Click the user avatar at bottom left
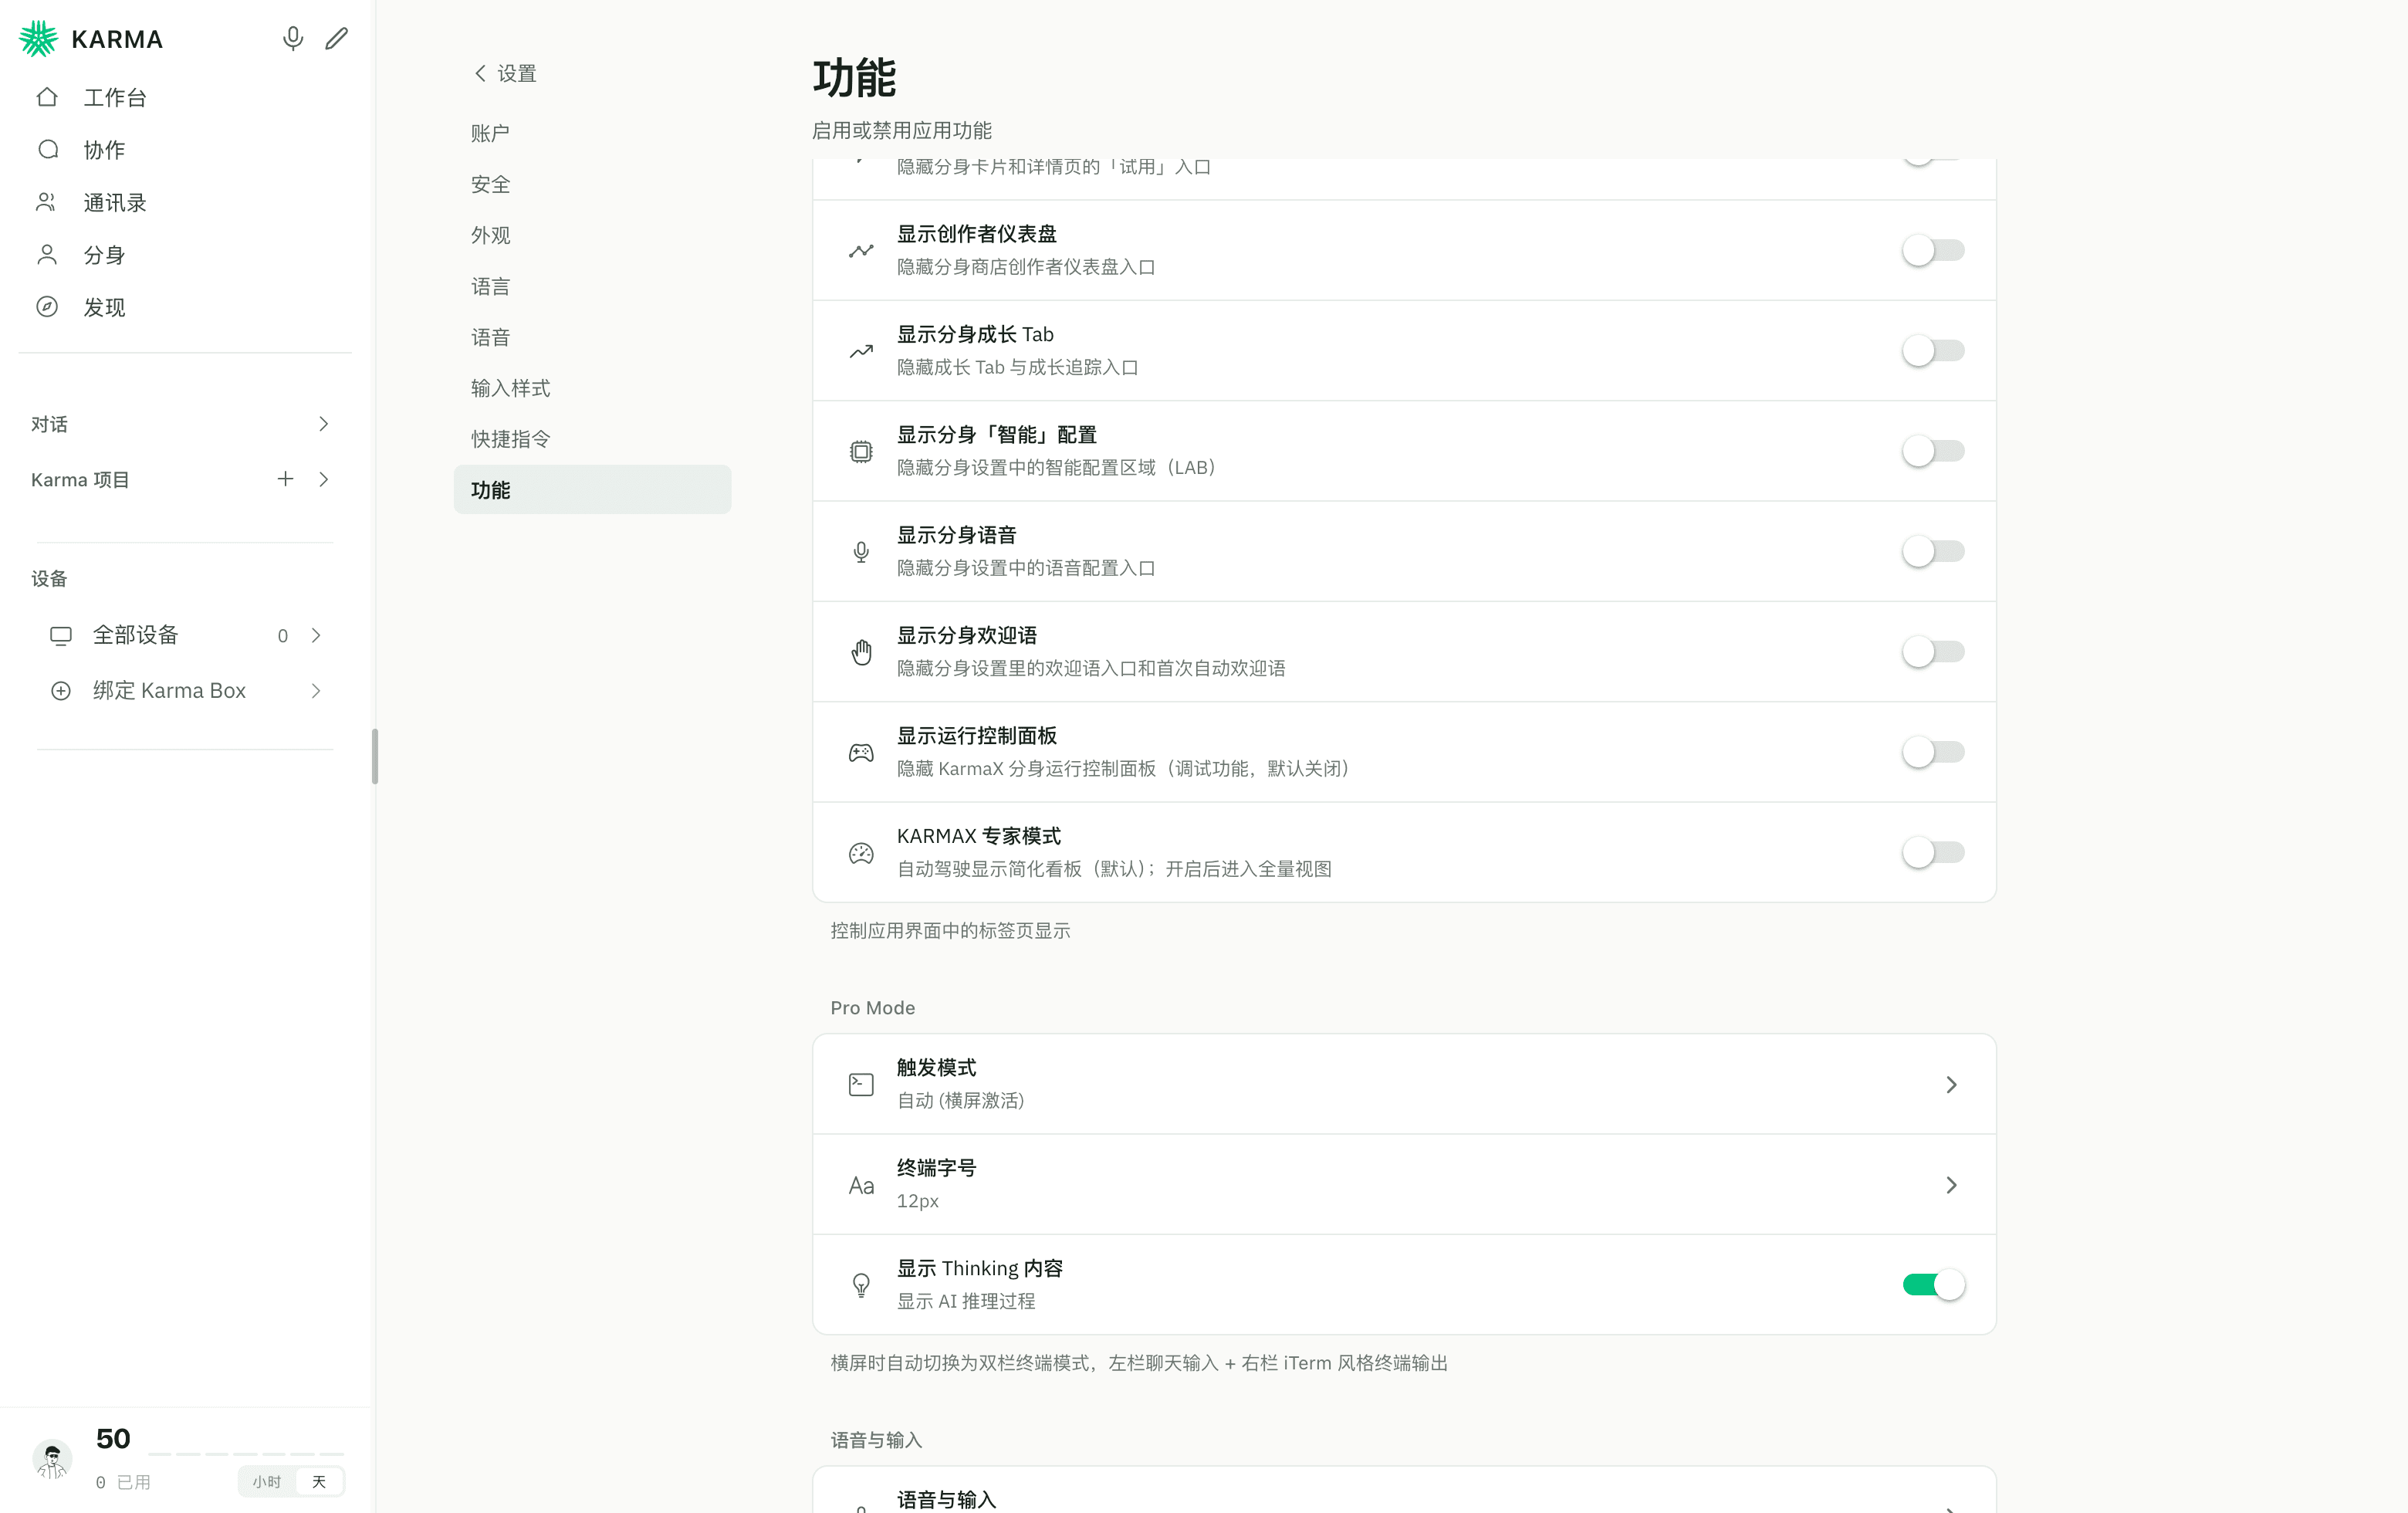2408x1513 pixels. (52, 1459)
